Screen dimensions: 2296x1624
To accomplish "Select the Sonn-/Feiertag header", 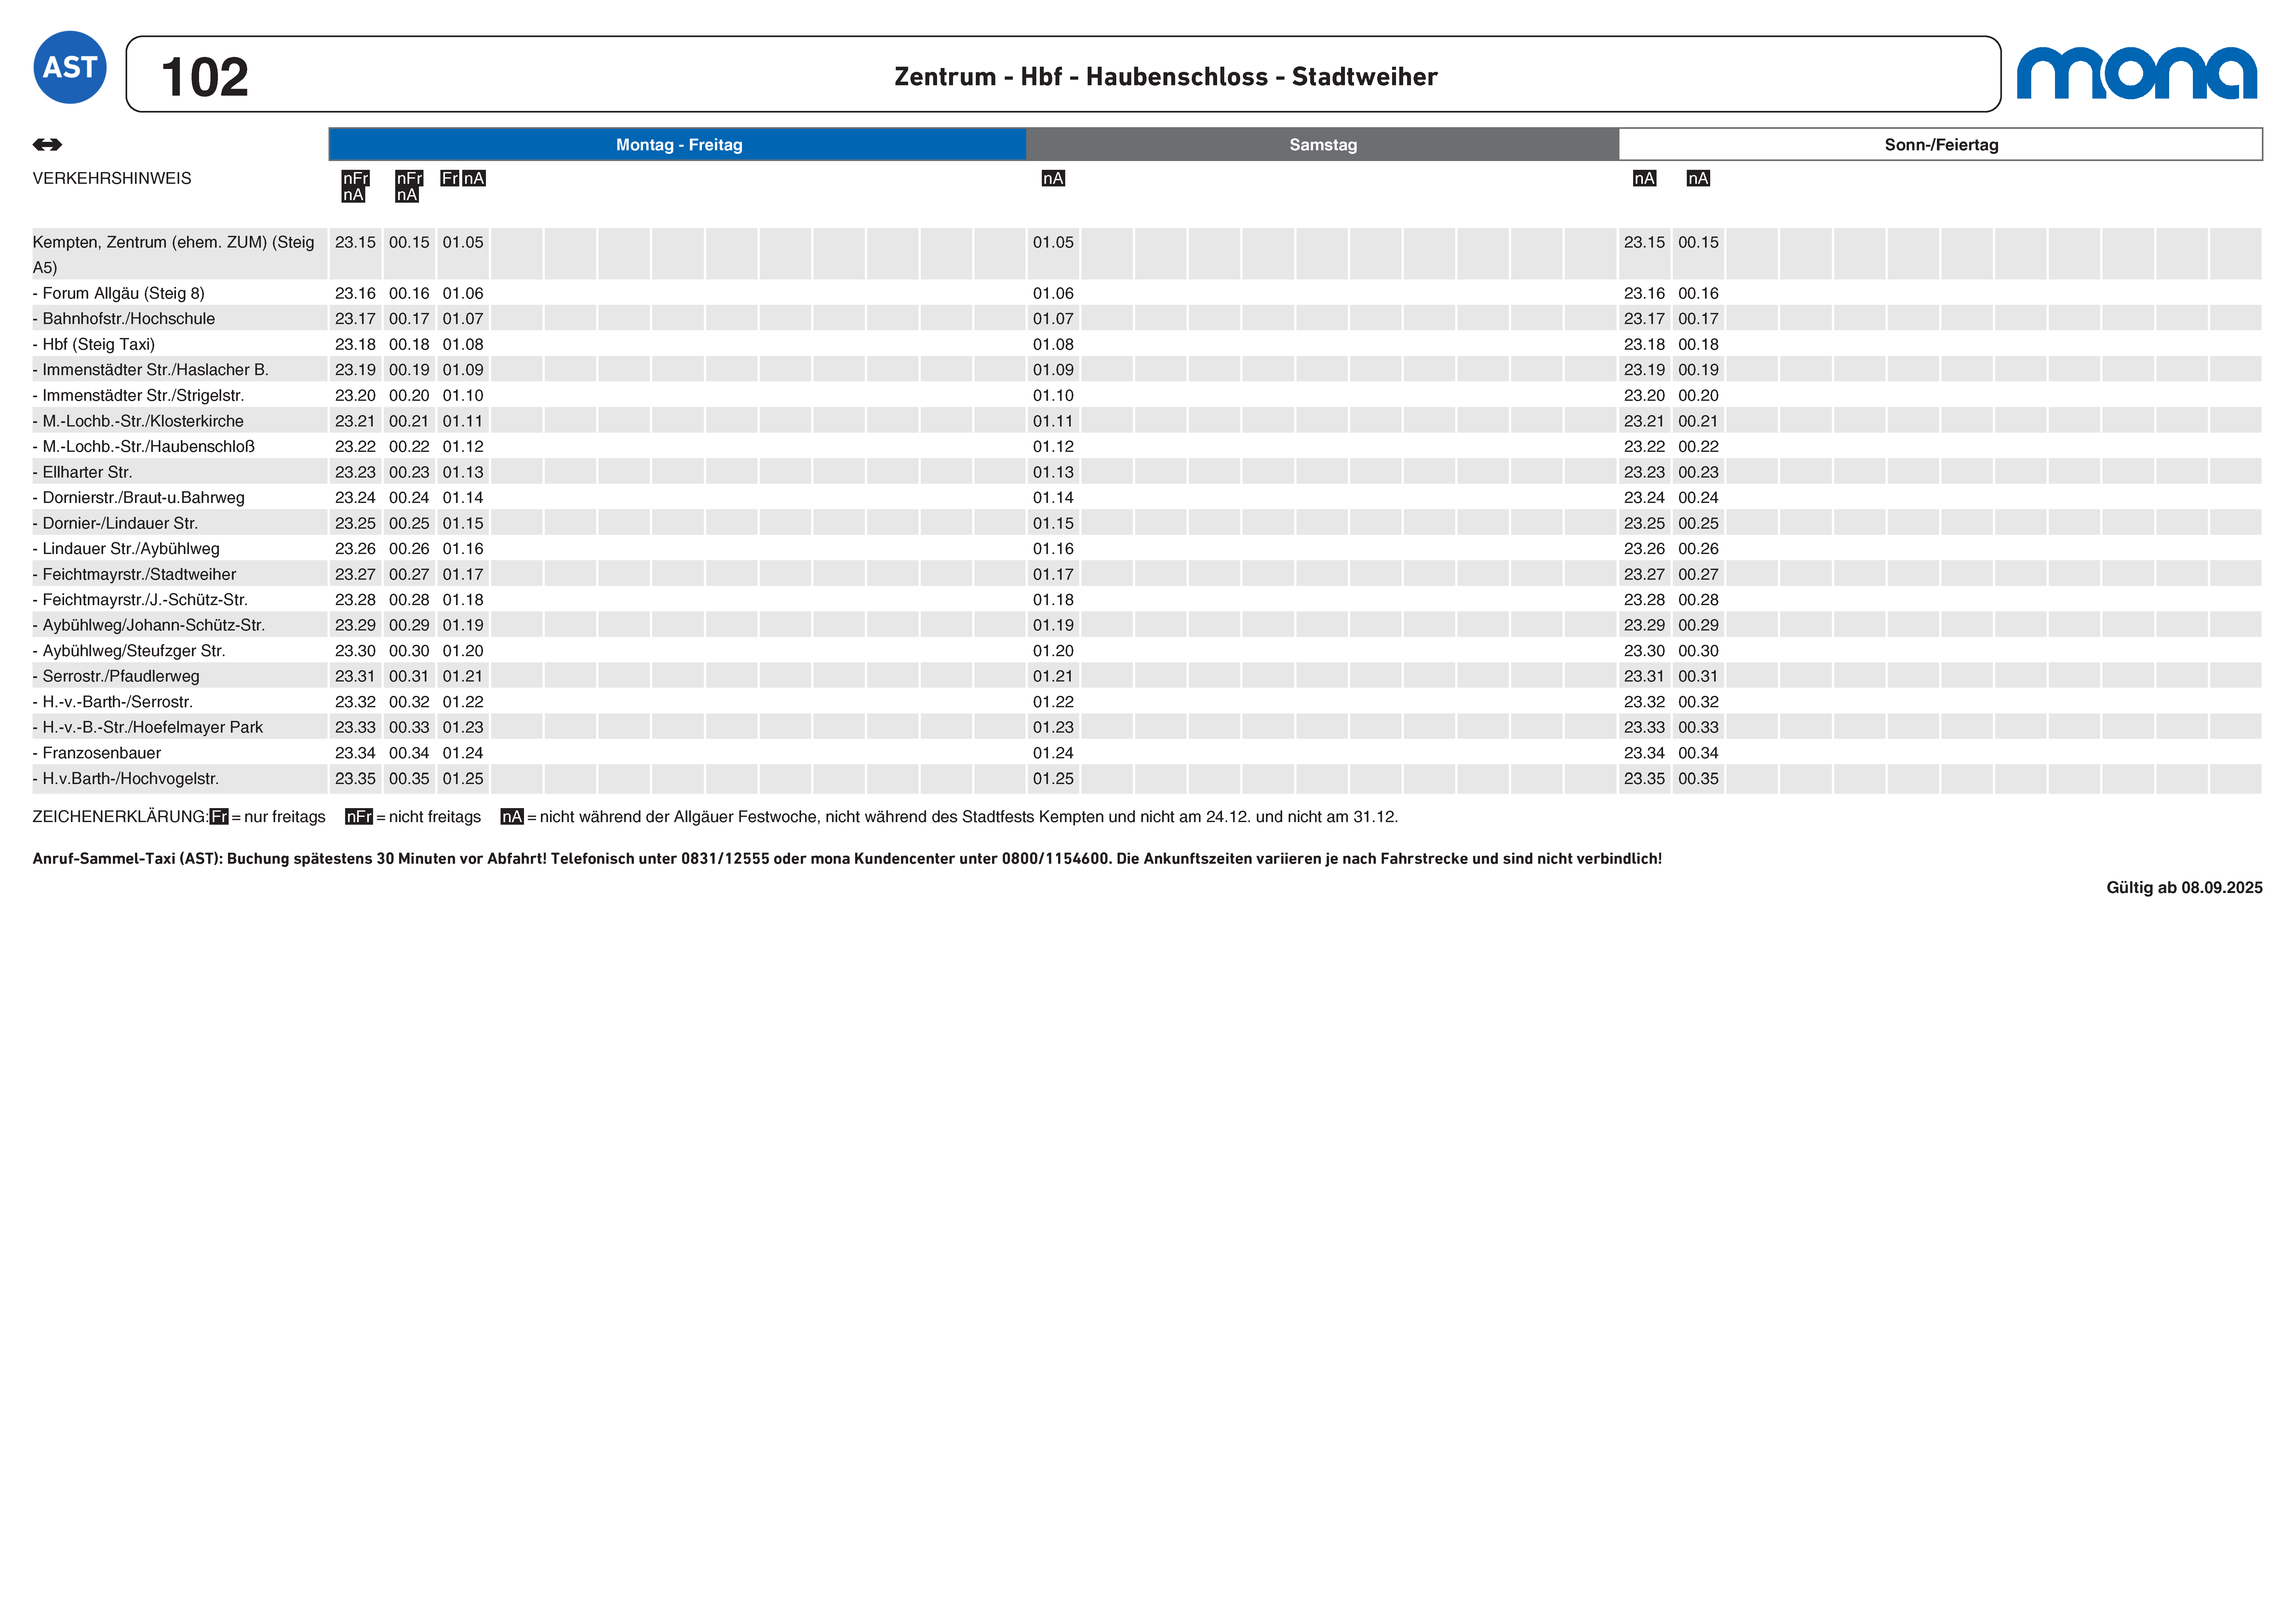I will pyautogui.click(x=1941, y=145).
